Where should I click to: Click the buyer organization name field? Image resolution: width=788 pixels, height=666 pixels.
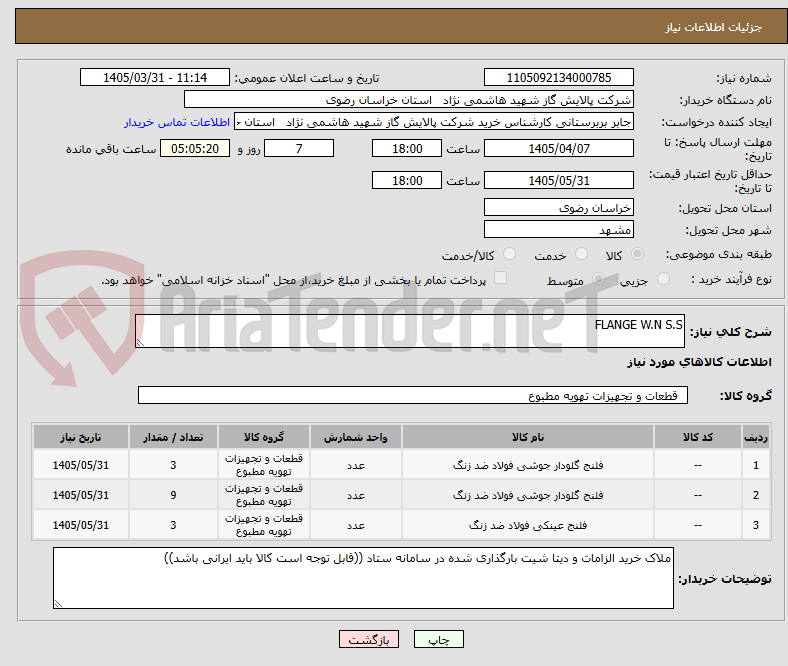(x=409, y=100)
